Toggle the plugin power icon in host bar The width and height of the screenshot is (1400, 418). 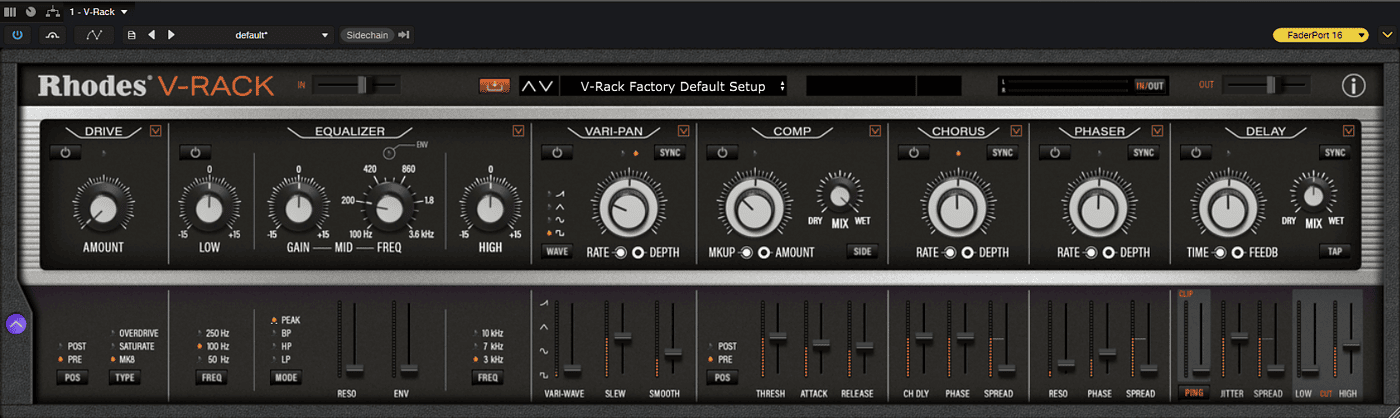click(18, 35)
